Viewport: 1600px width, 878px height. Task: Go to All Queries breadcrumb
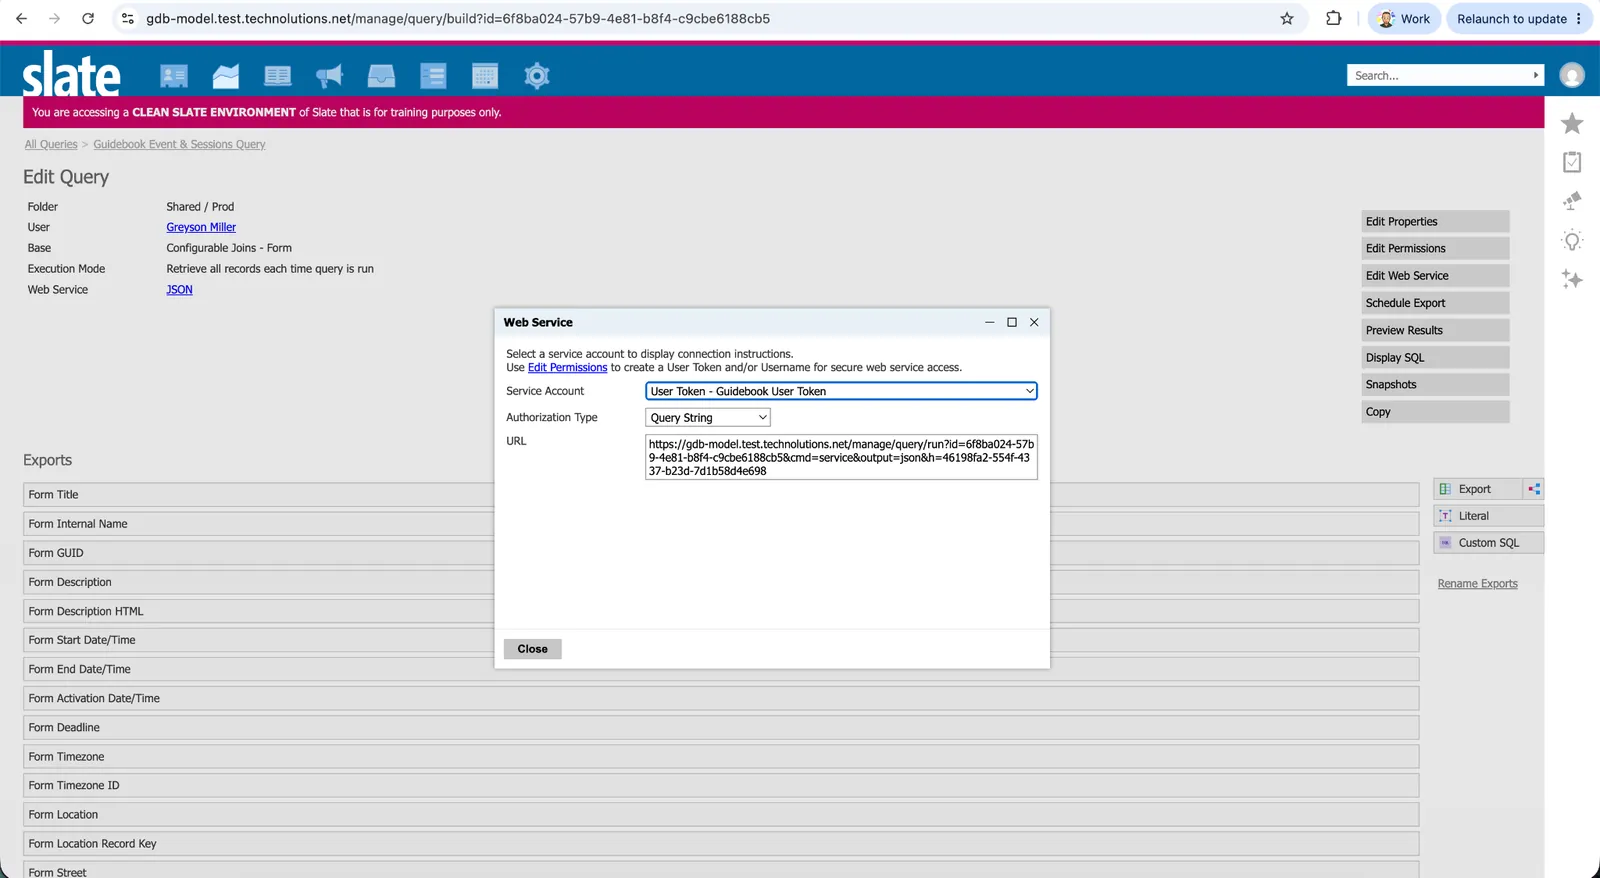coord(51,144)
